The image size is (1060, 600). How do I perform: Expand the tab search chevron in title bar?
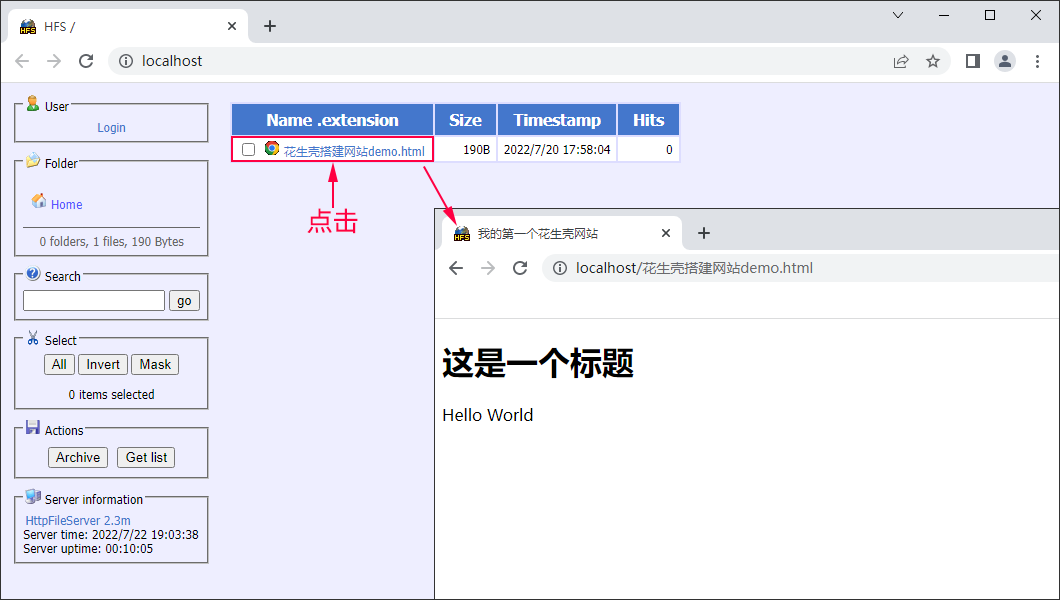(x=898, y=15)
